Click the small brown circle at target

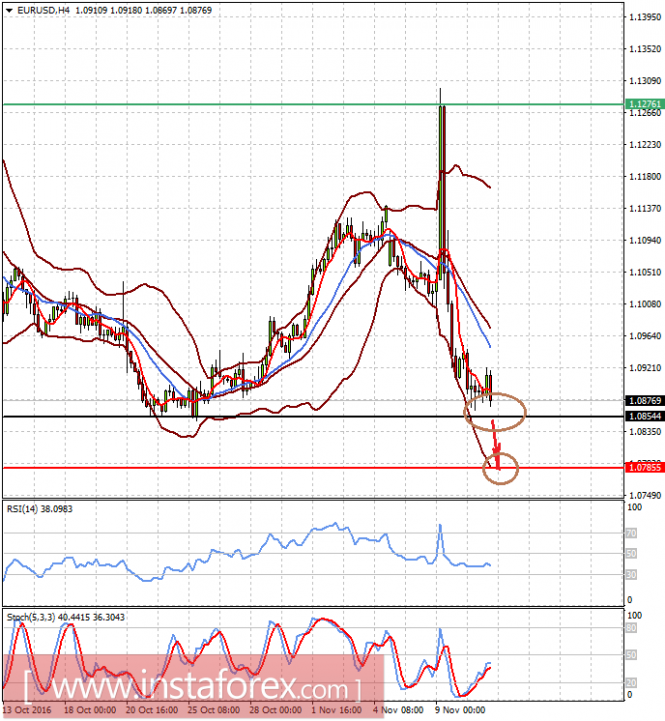500,468
